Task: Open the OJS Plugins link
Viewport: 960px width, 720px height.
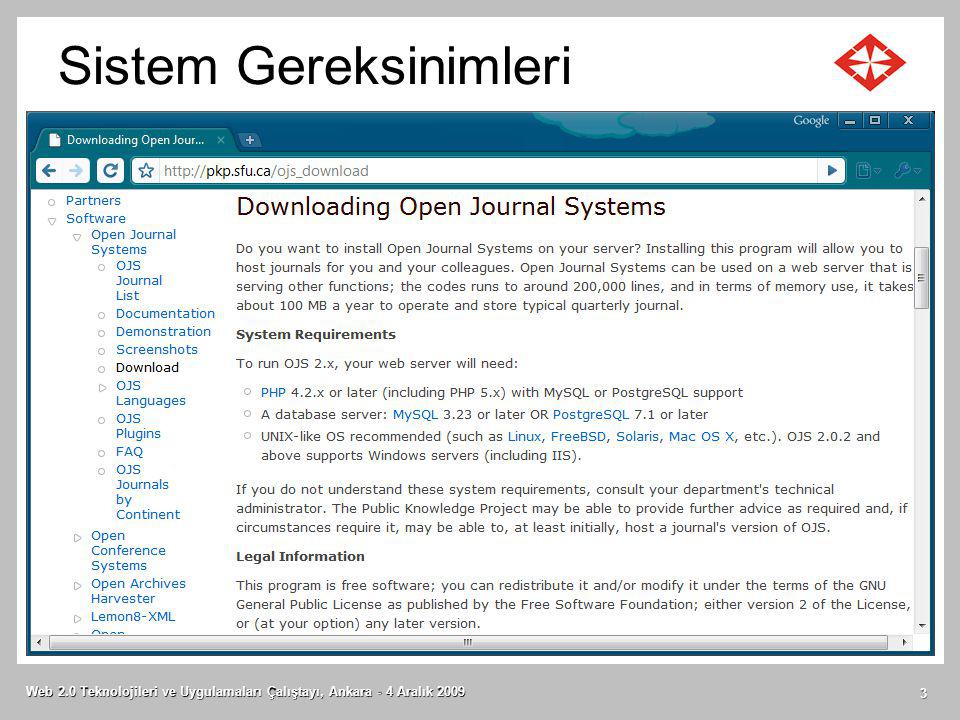Action: pos(138,426)
